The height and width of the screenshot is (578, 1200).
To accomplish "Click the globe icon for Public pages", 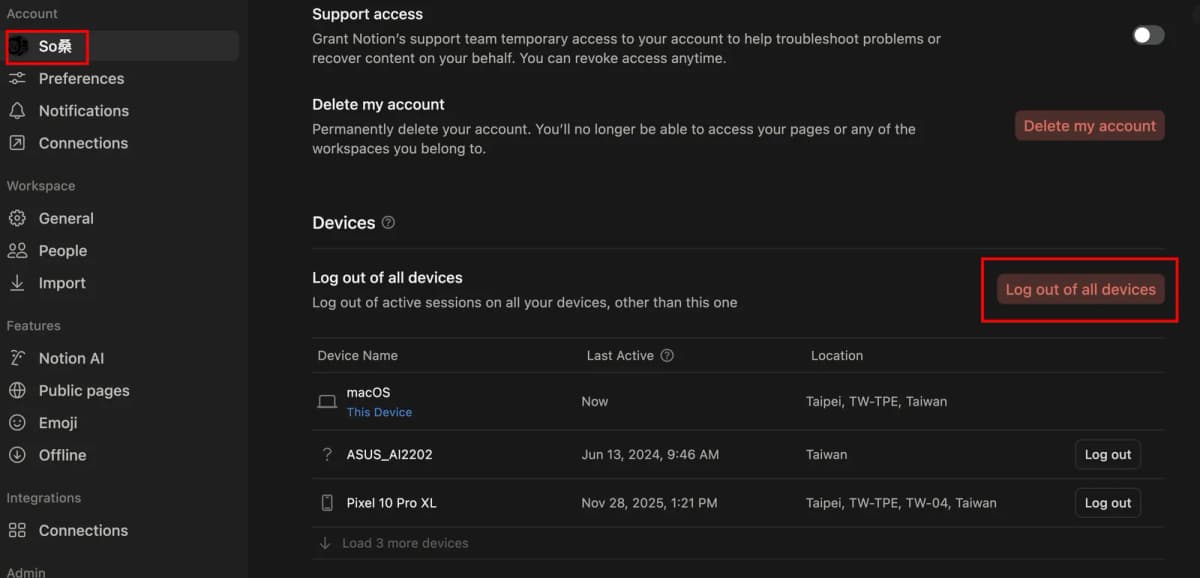I will (17, 390).
